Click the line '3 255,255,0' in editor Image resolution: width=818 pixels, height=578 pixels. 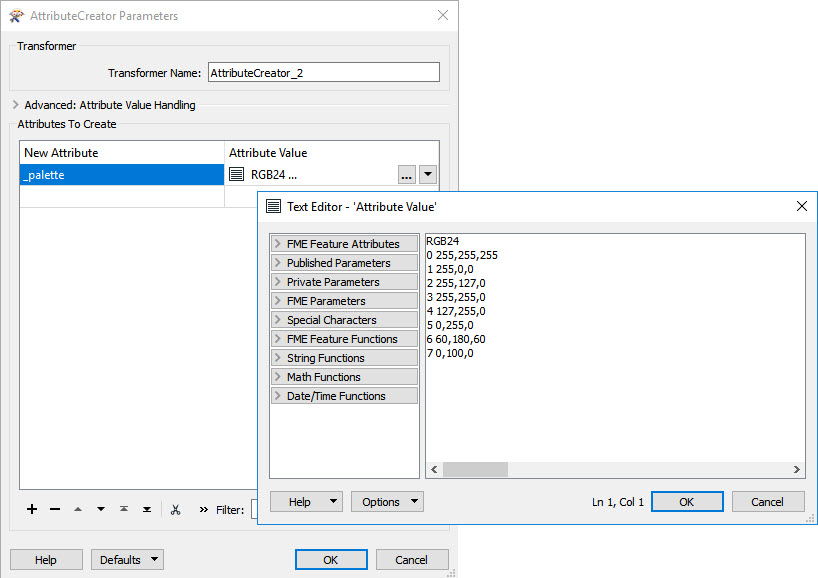(455, 297)
